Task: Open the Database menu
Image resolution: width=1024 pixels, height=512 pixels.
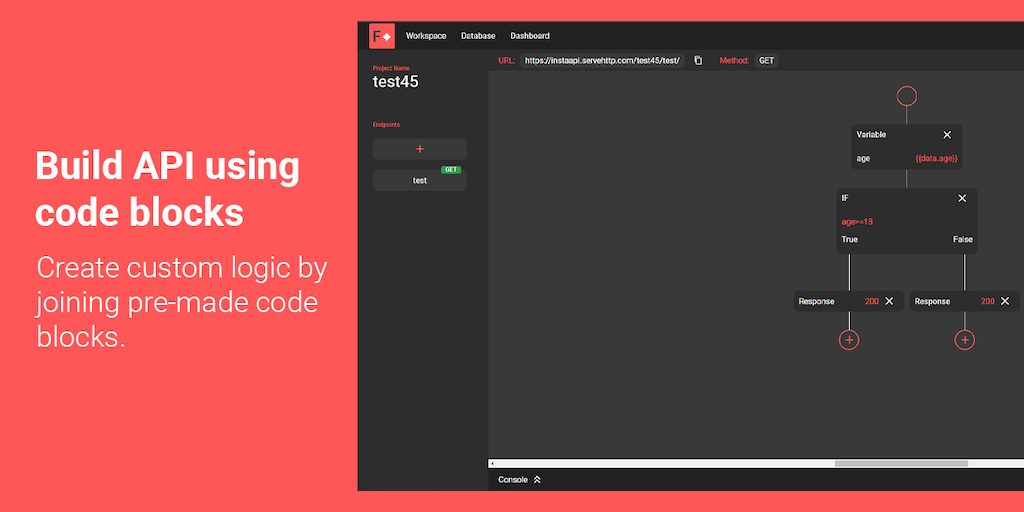Action: click(478, 36)
